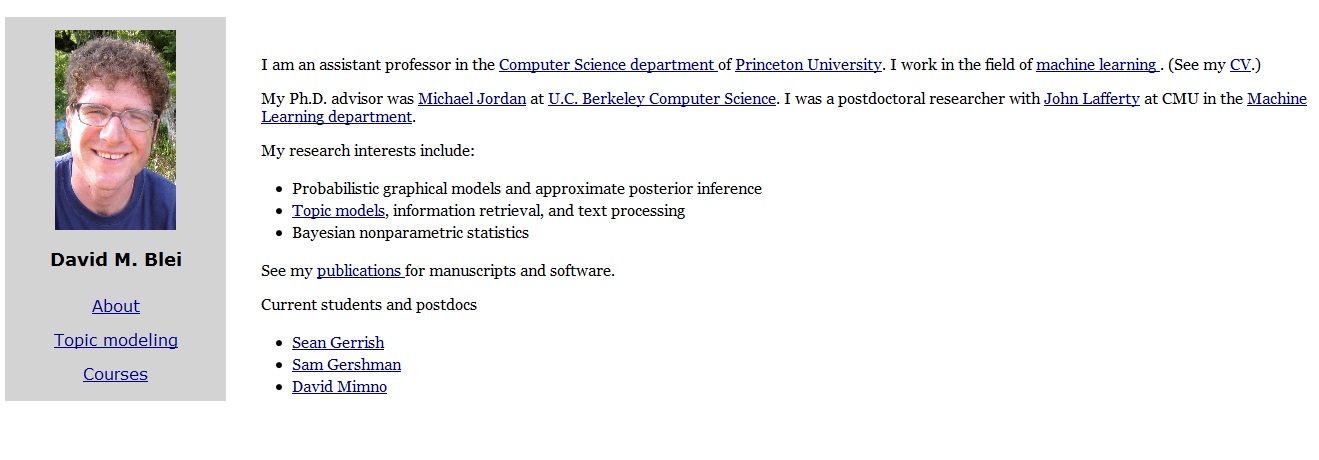Select the Sam Gershman link
Viewport: 1319px width, 460px height.
click(x=346, y=365)
